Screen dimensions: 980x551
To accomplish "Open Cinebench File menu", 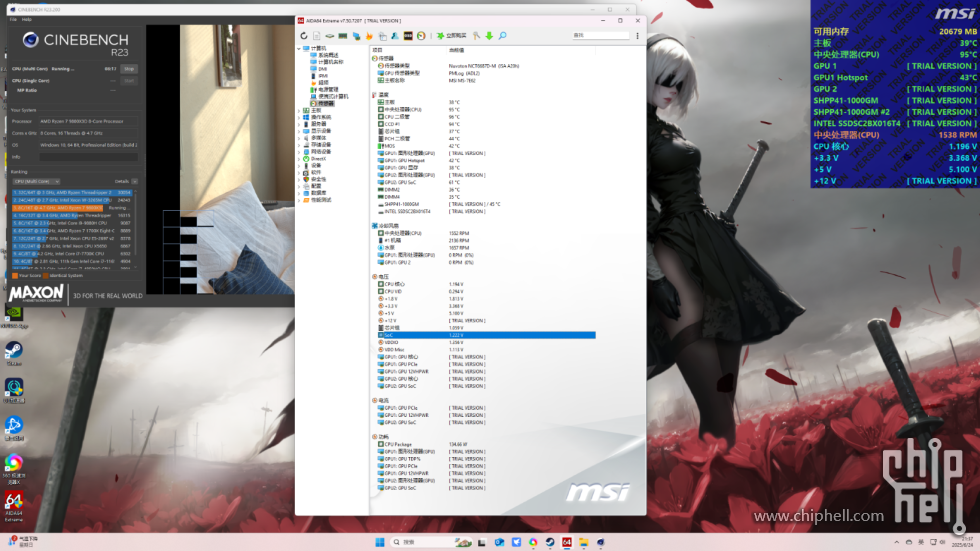I will pyautogui.click(x=13, y=19).
